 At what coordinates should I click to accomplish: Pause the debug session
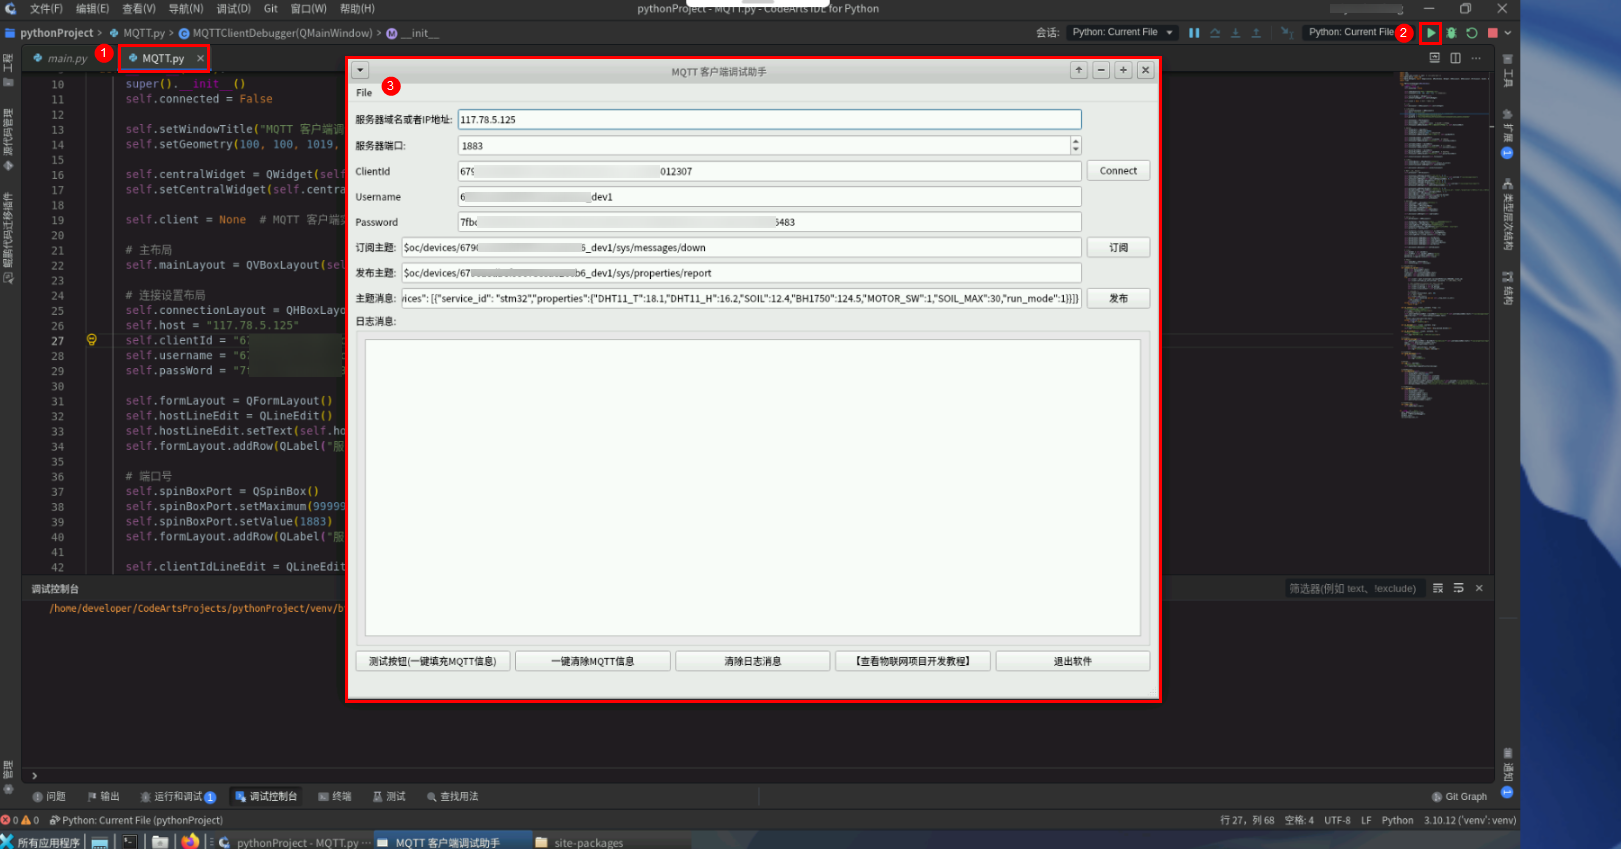[1194, 33]
